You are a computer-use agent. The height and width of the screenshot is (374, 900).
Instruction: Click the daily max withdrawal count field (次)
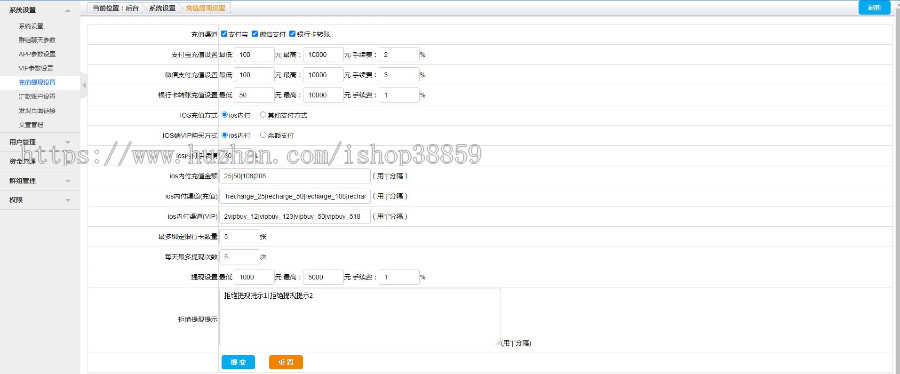point(239,256)
